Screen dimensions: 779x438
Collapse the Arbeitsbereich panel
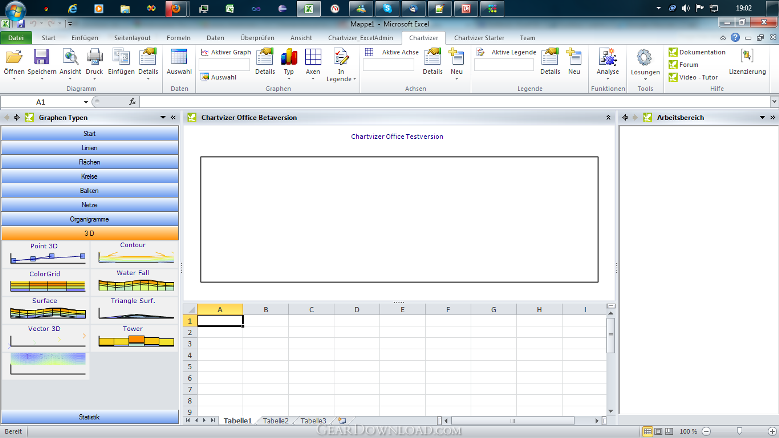tap(773, 118)
